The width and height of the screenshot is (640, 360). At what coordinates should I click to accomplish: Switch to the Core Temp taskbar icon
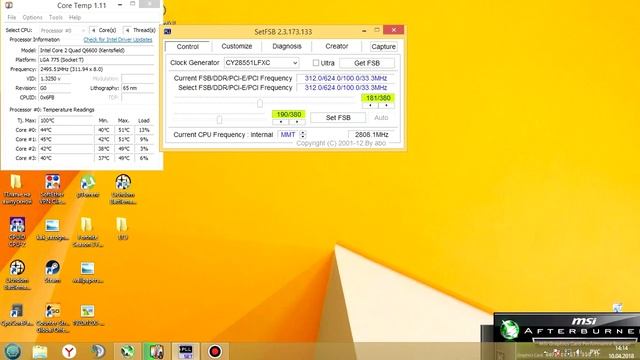[x=156, y=351]
